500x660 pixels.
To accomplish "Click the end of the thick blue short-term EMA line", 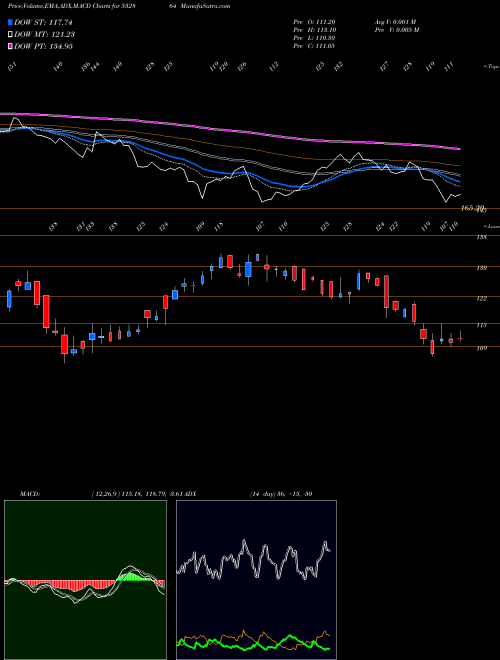I will point(459,182).
